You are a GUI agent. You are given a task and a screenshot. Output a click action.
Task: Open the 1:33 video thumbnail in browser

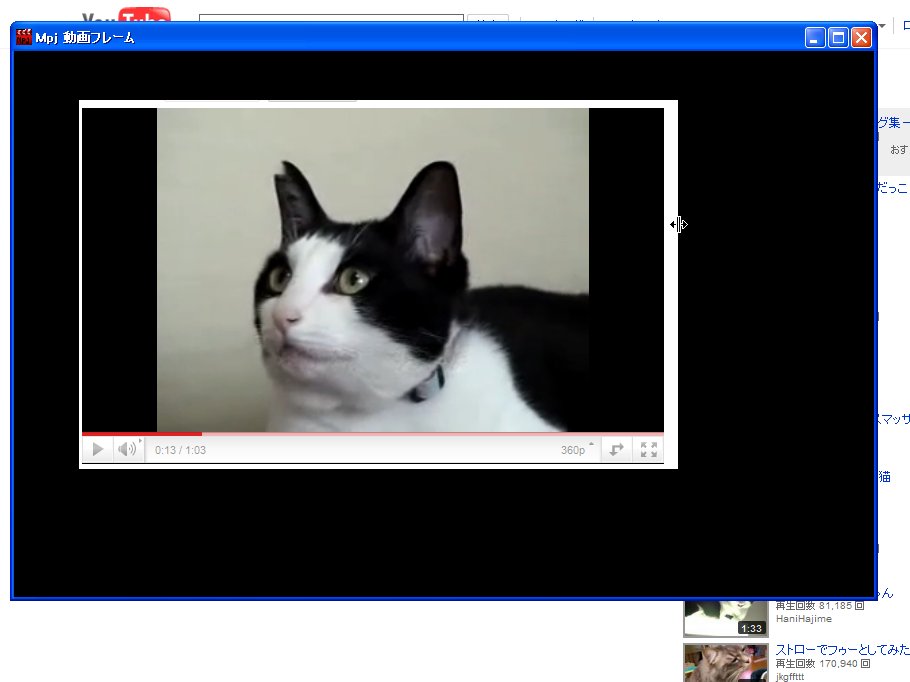tap(726, 618)
